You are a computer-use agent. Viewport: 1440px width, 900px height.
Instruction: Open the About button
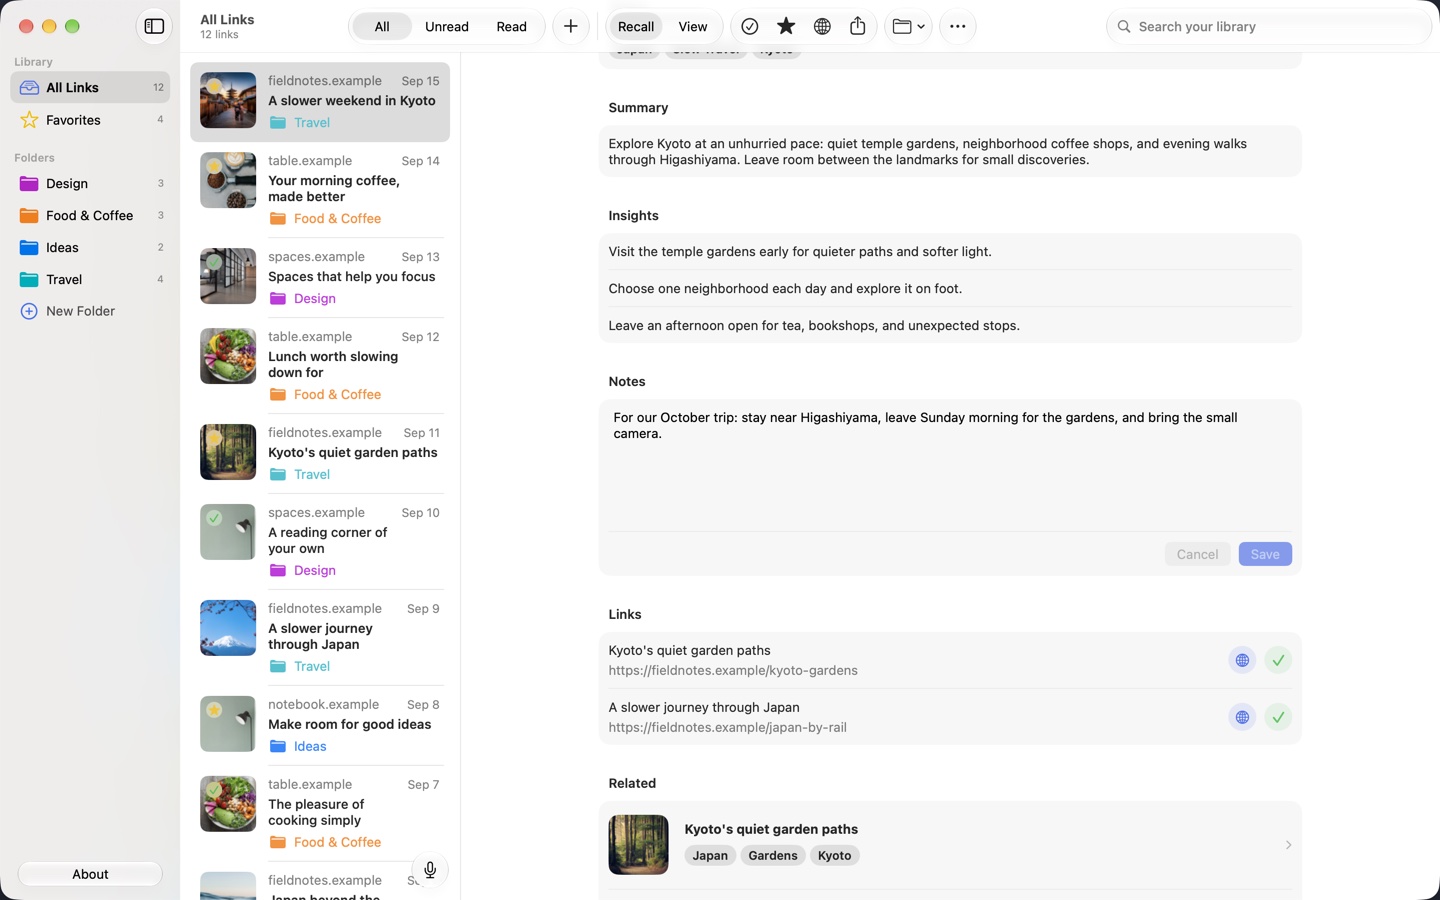coord(90,874)
